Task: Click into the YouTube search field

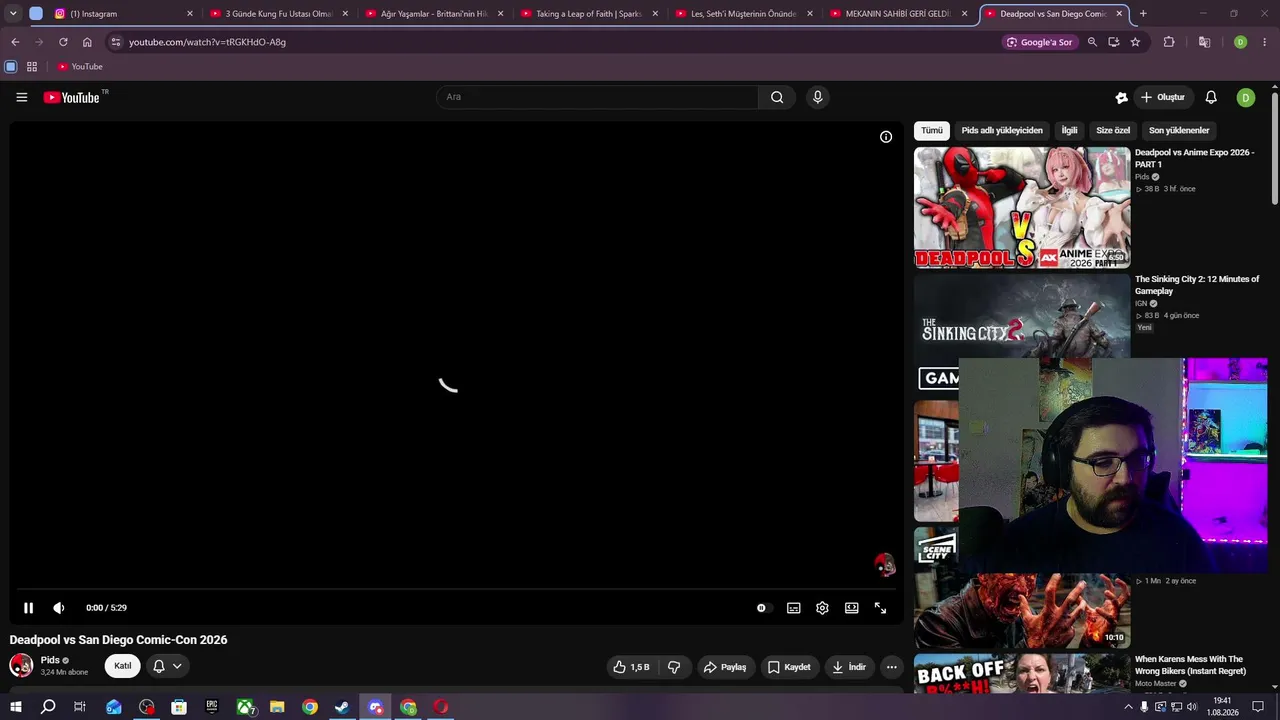Action: (597, 97)
